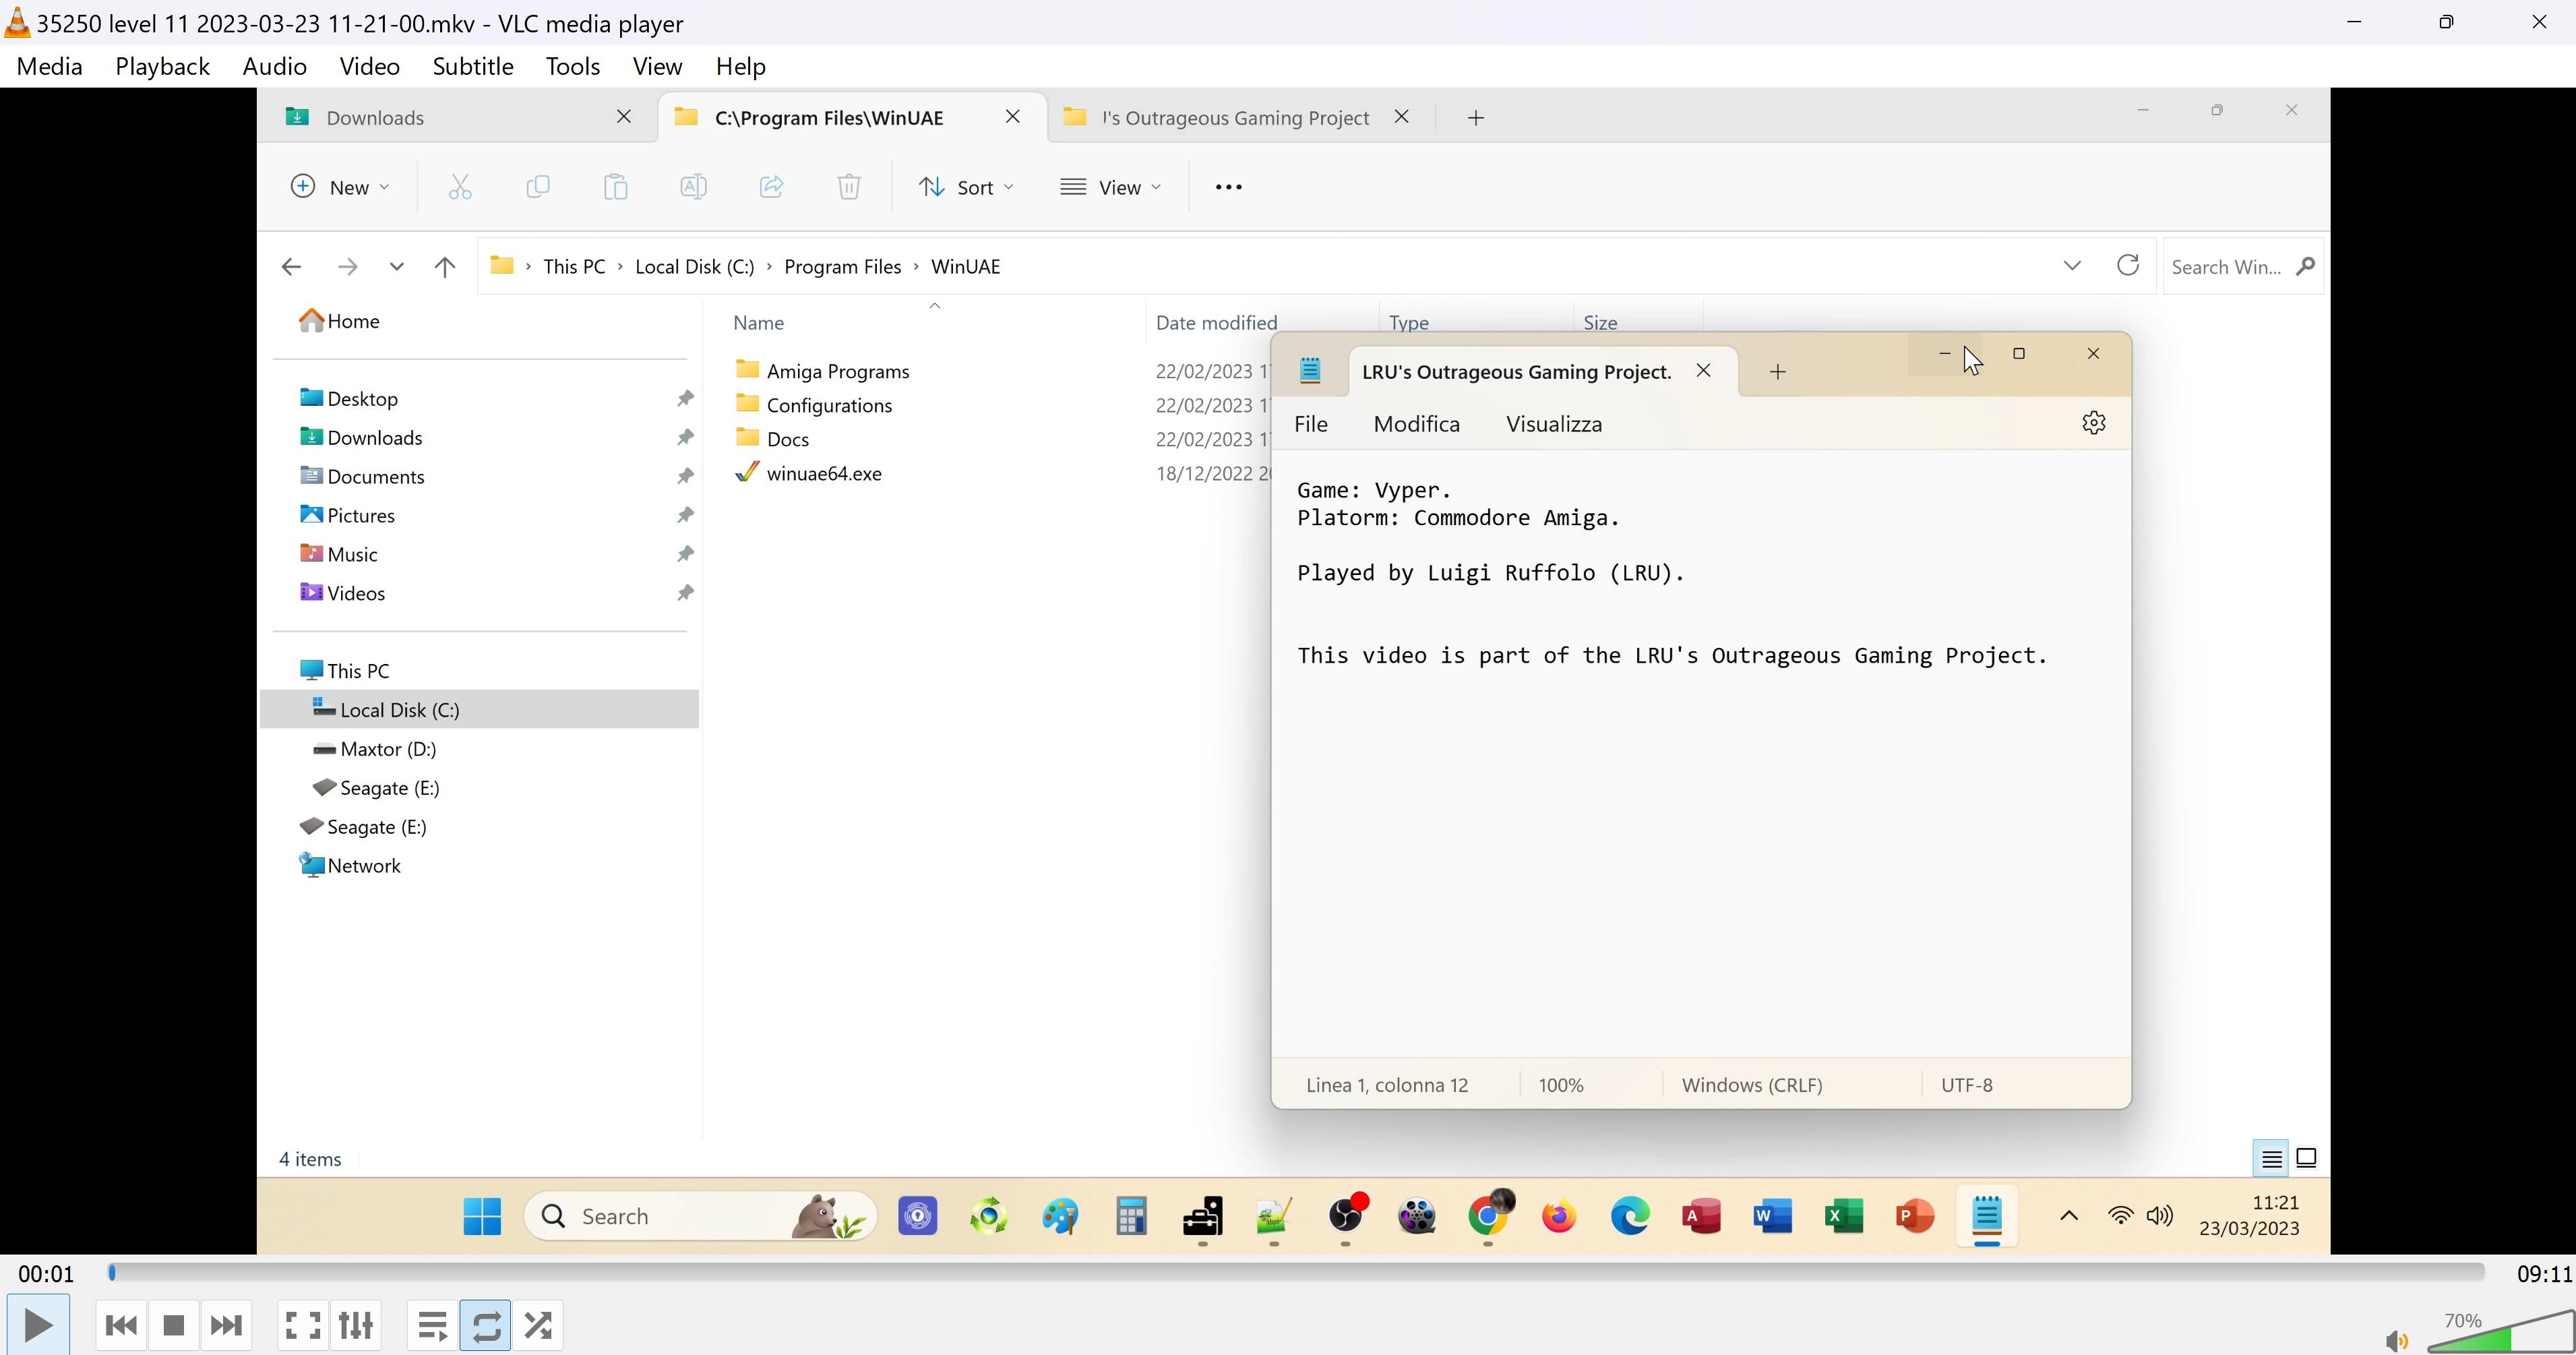The image size is (2576, 1355).
Task: Click the VLC play button
Action: (38, 1325)
